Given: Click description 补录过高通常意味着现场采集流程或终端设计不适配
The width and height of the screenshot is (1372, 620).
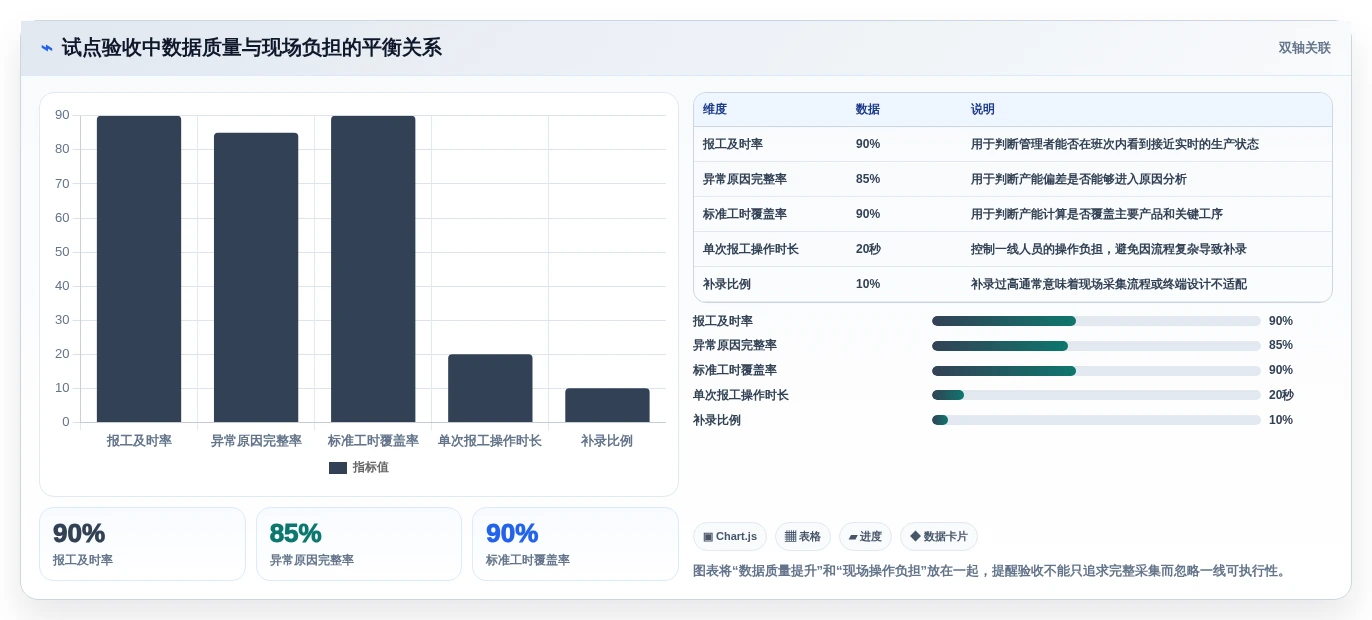Looking at the screenshot, I should [1109, 284].
